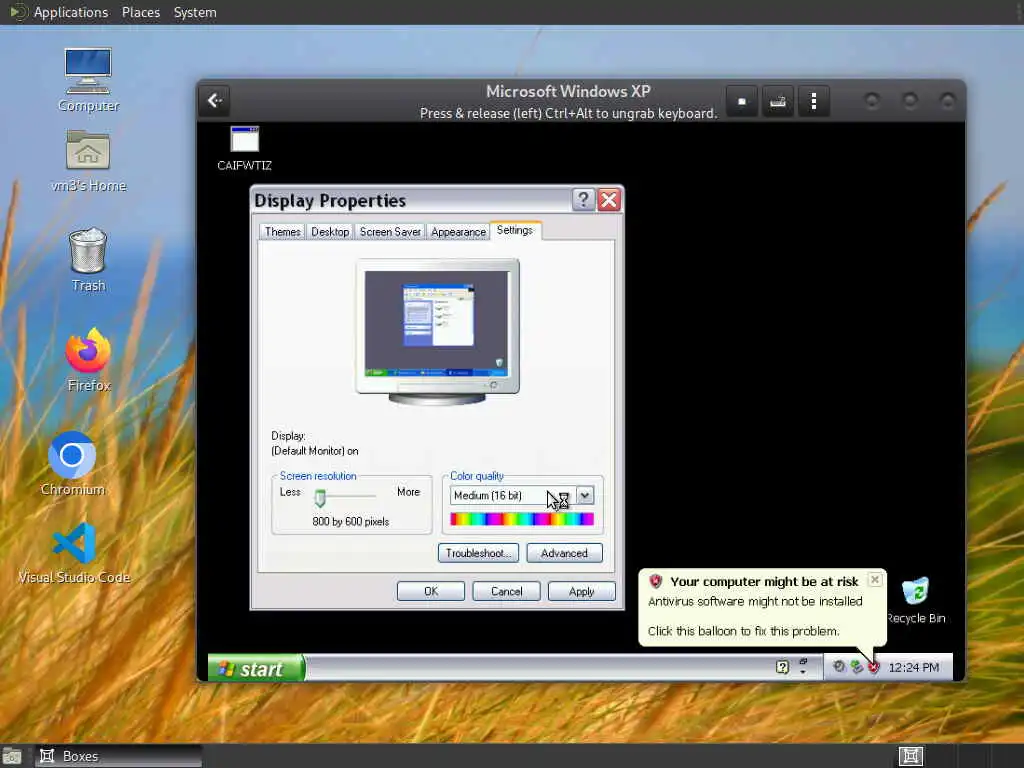Select the Settings tab

pos(515,231)
